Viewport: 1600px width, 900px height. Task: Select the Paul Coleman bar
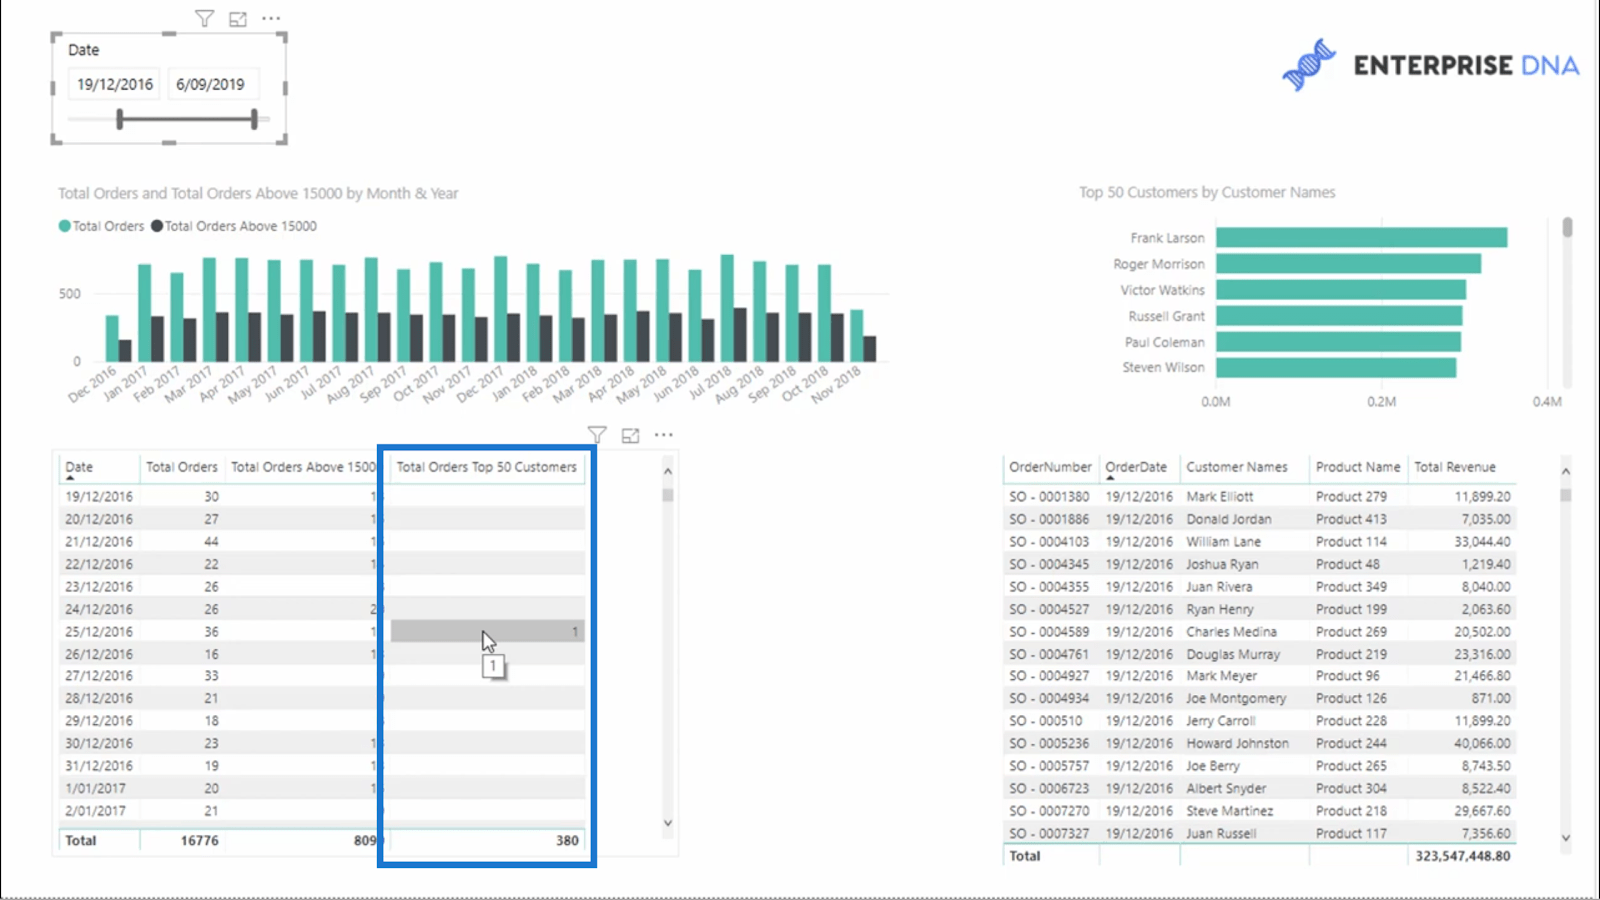tap(1338, 342)
